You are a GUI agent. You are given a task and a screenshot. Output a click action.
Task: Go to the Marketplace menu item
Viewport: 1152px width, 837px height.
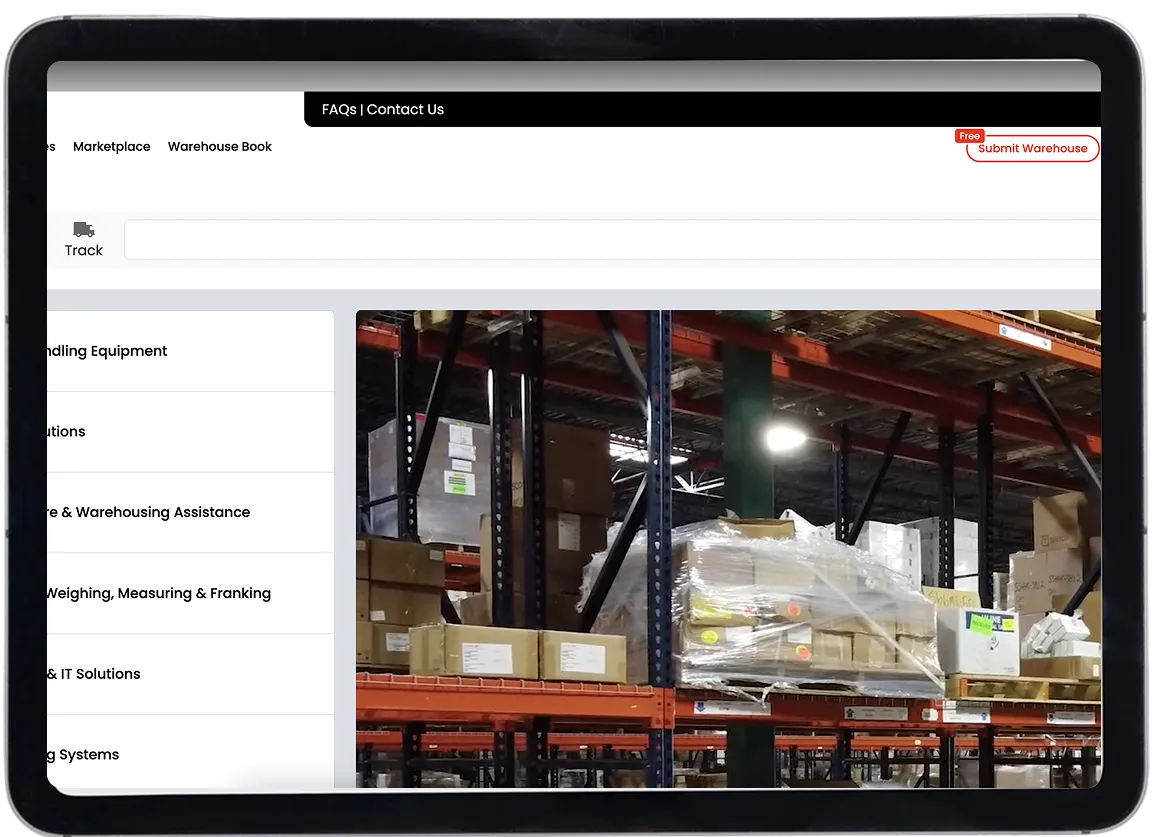(x=111, y=147)
